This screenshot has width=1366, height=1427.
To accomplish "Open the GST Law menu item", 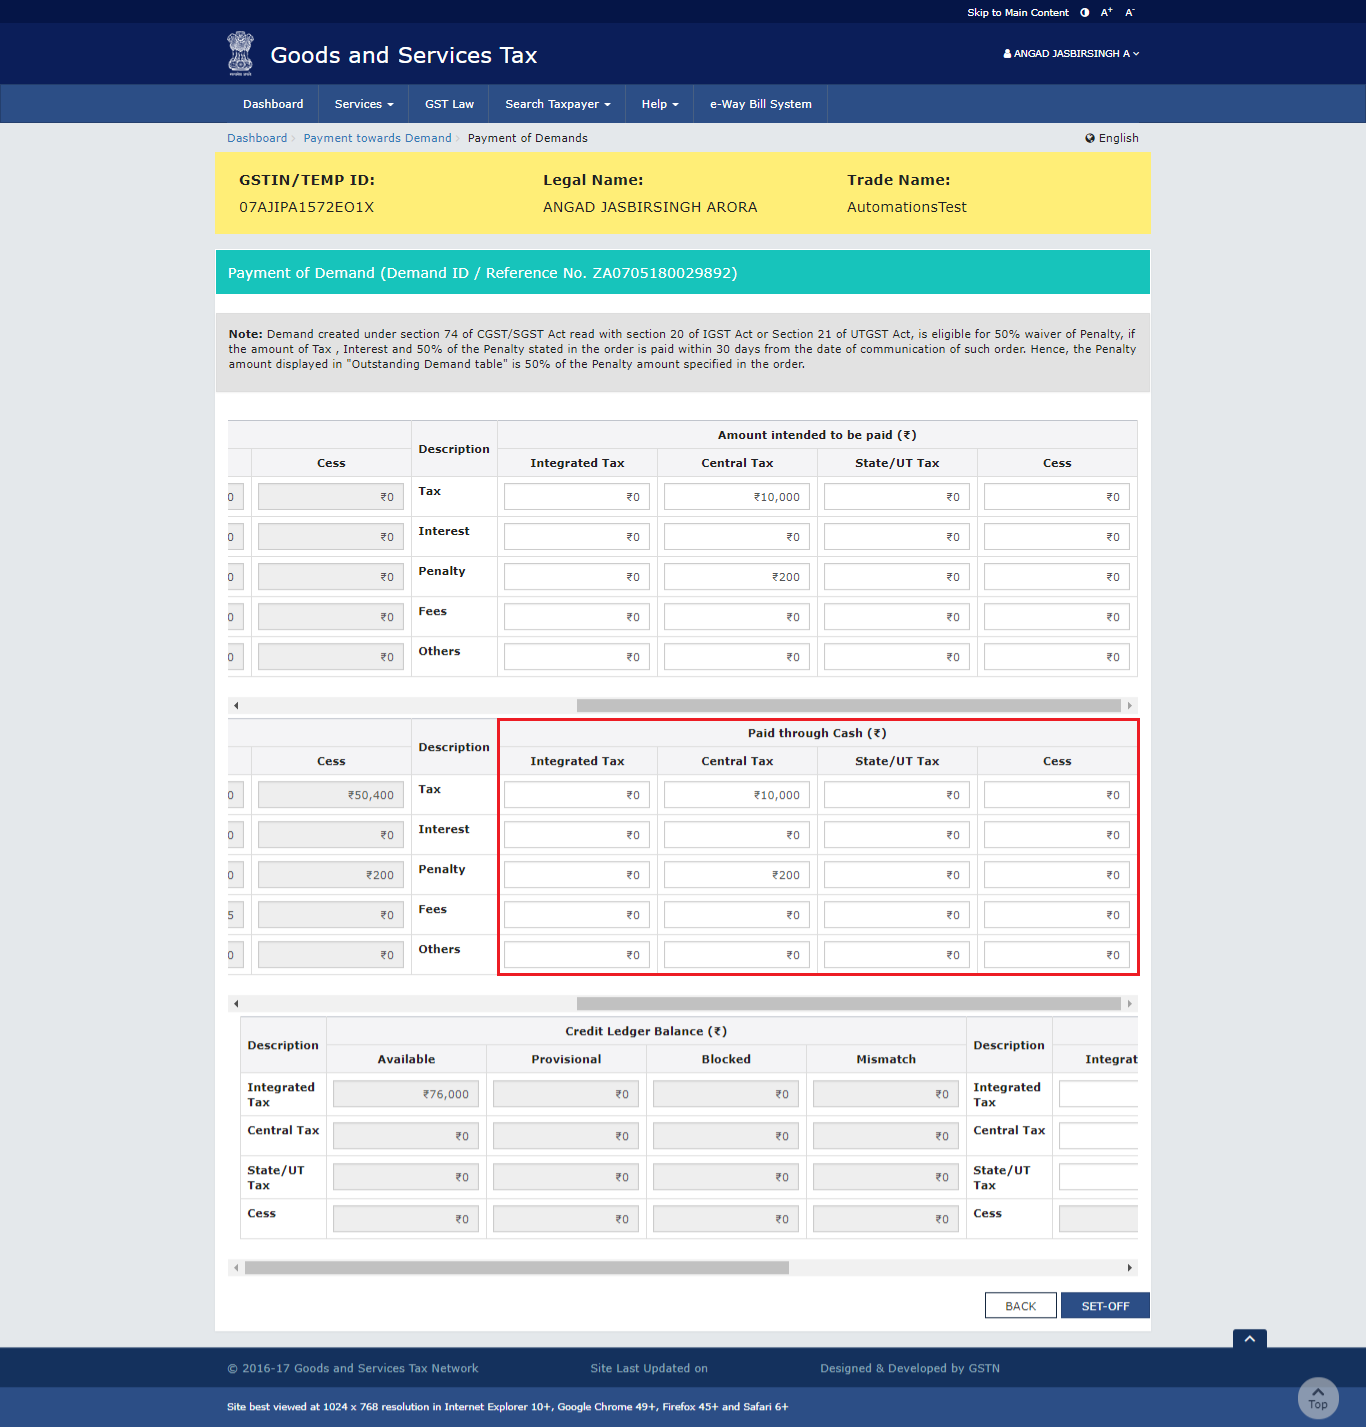I will point(449,104).
